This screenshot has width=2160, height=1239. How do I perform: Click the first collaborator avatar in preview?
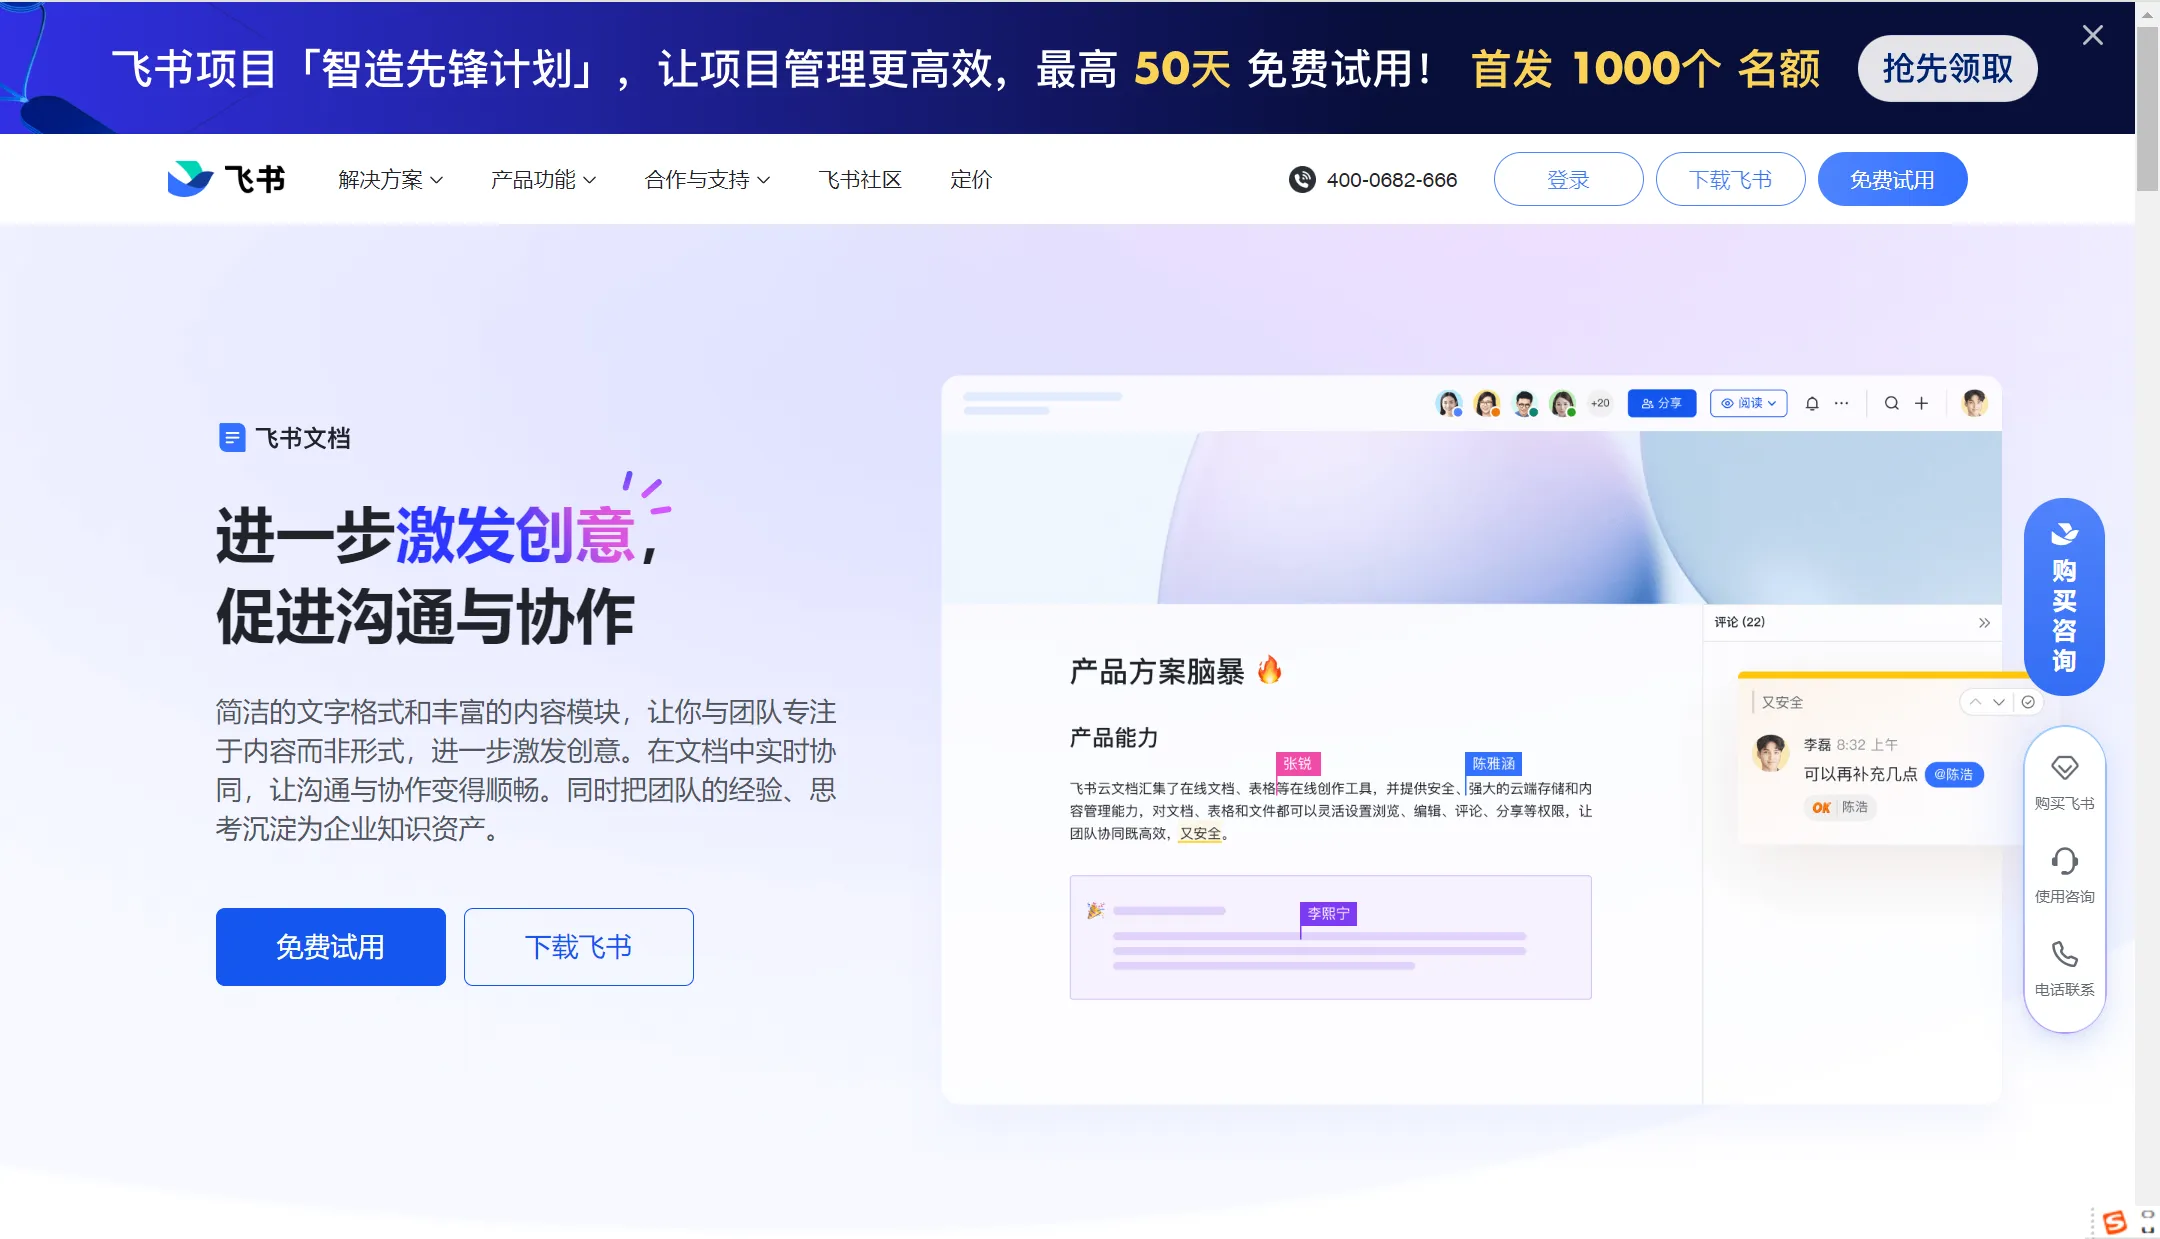(1449, 403)
